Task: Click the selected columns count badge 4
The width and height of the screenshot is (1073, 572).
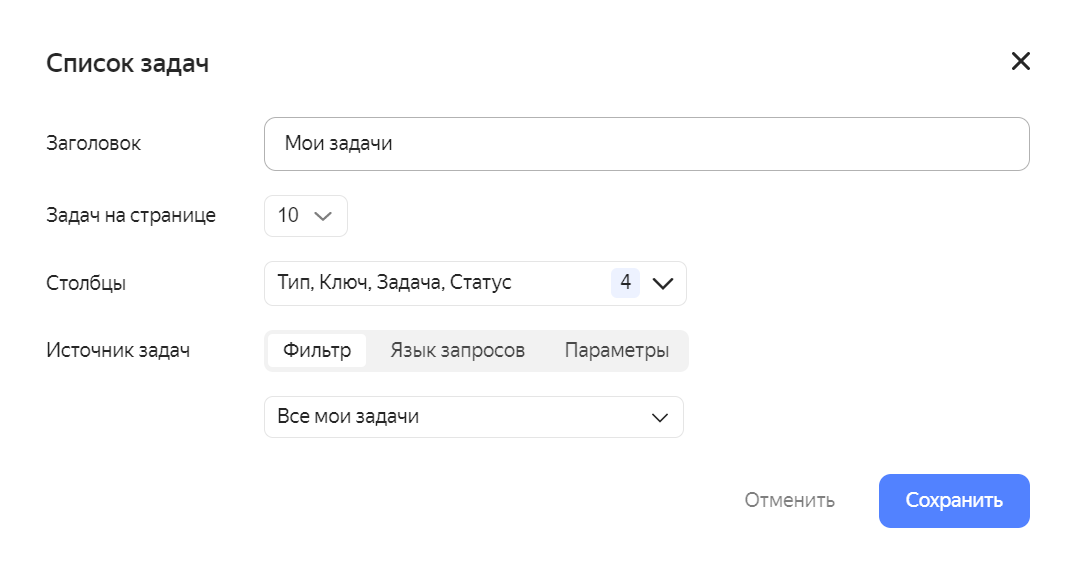Action: [625, 283]
